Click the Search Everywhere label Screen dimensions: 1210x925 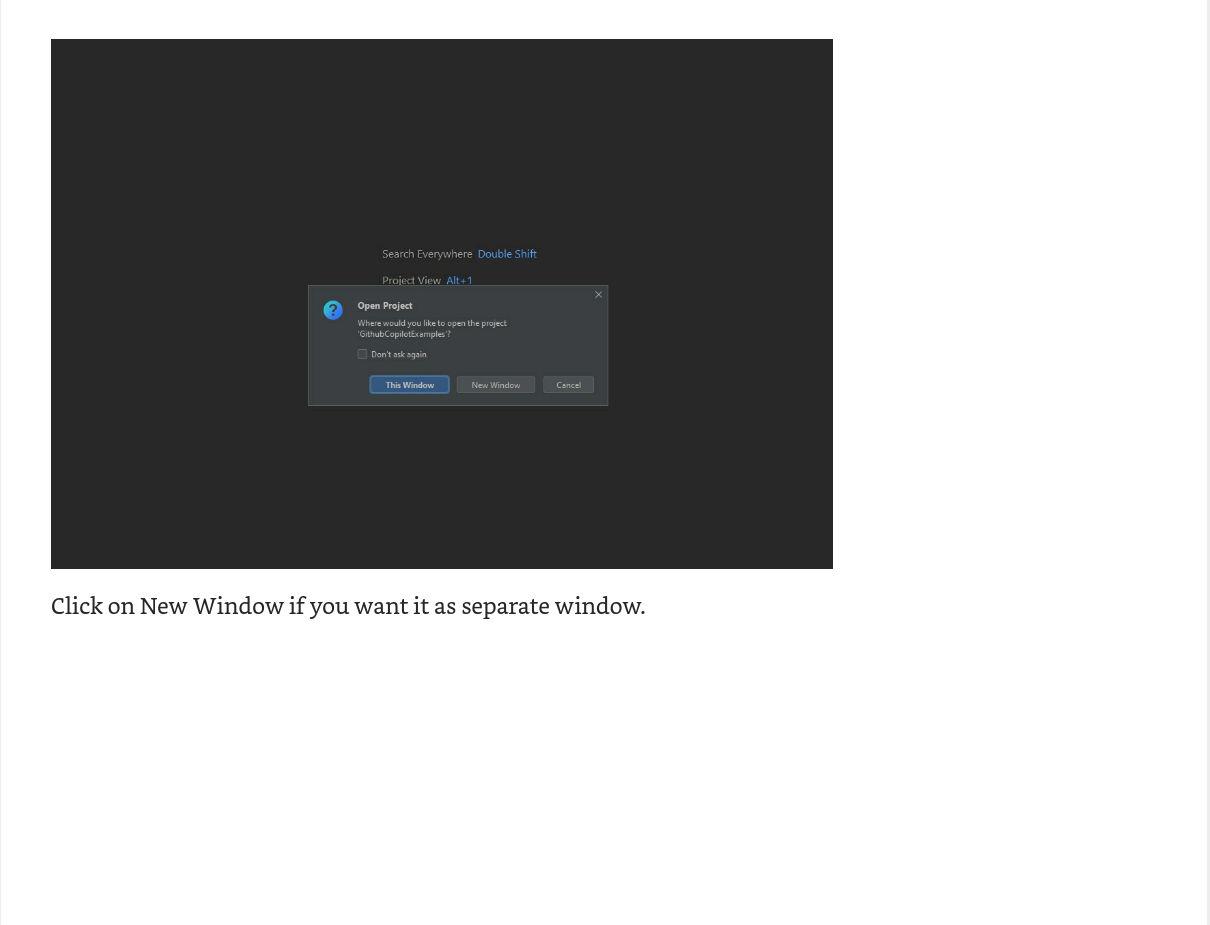click(x=427, y=254)
